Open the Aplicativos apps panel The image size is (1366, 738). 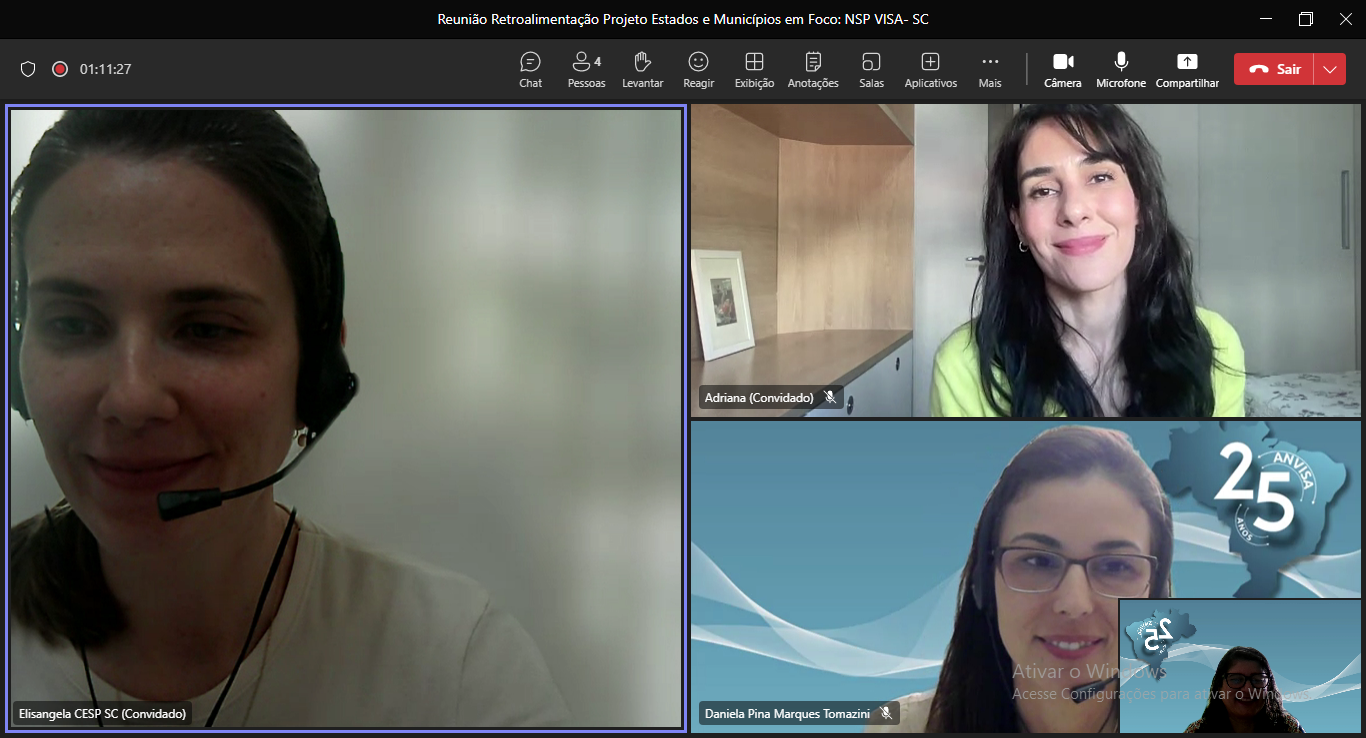pyautogui.click(x=930, y=69)
